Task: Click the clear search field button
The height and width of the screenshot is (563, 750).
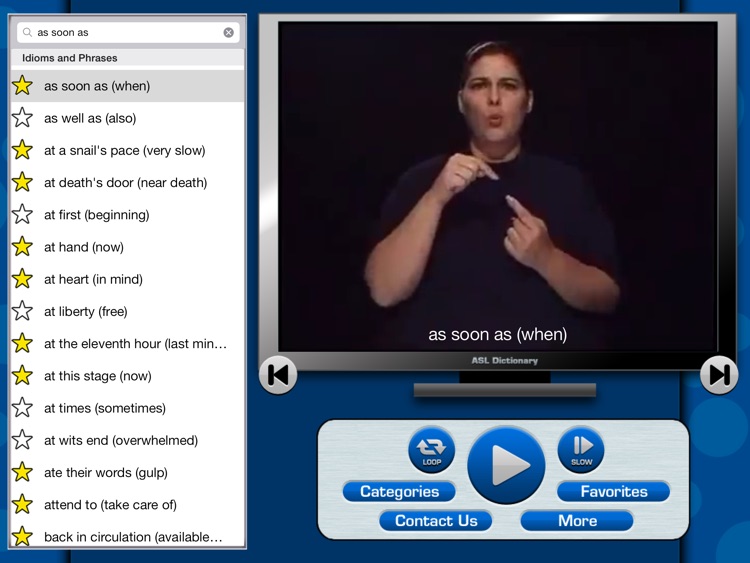Action: click(x=229, y=33)
